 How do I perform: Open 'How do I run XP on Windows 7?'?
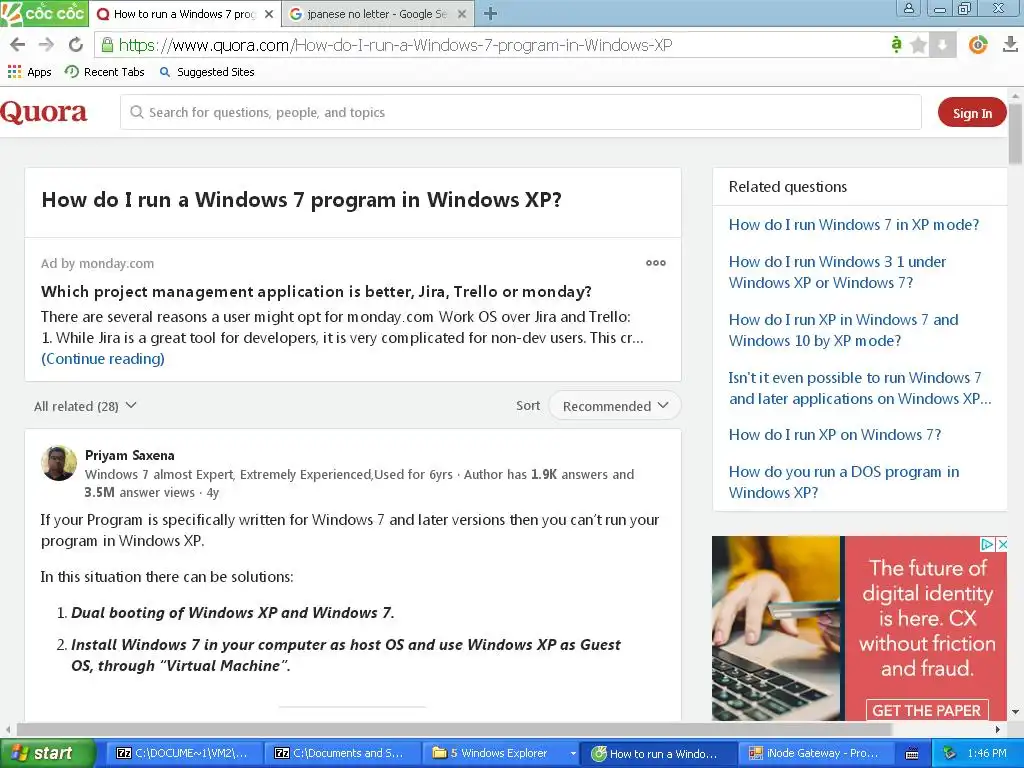point(835,435)
